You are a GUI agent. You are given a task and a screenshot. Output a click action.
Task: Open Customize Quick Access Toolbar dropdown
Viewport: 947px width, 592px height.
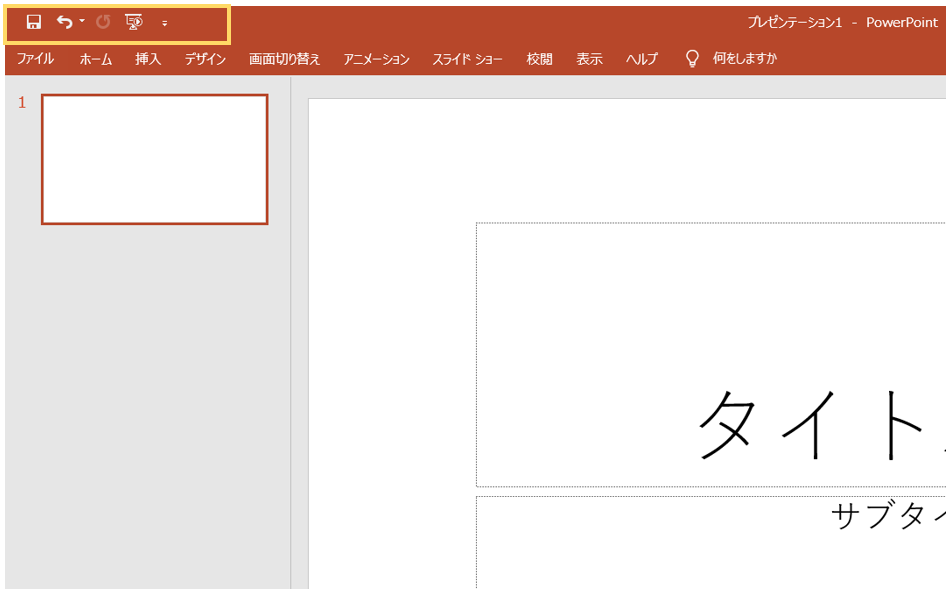click(164, 24)
